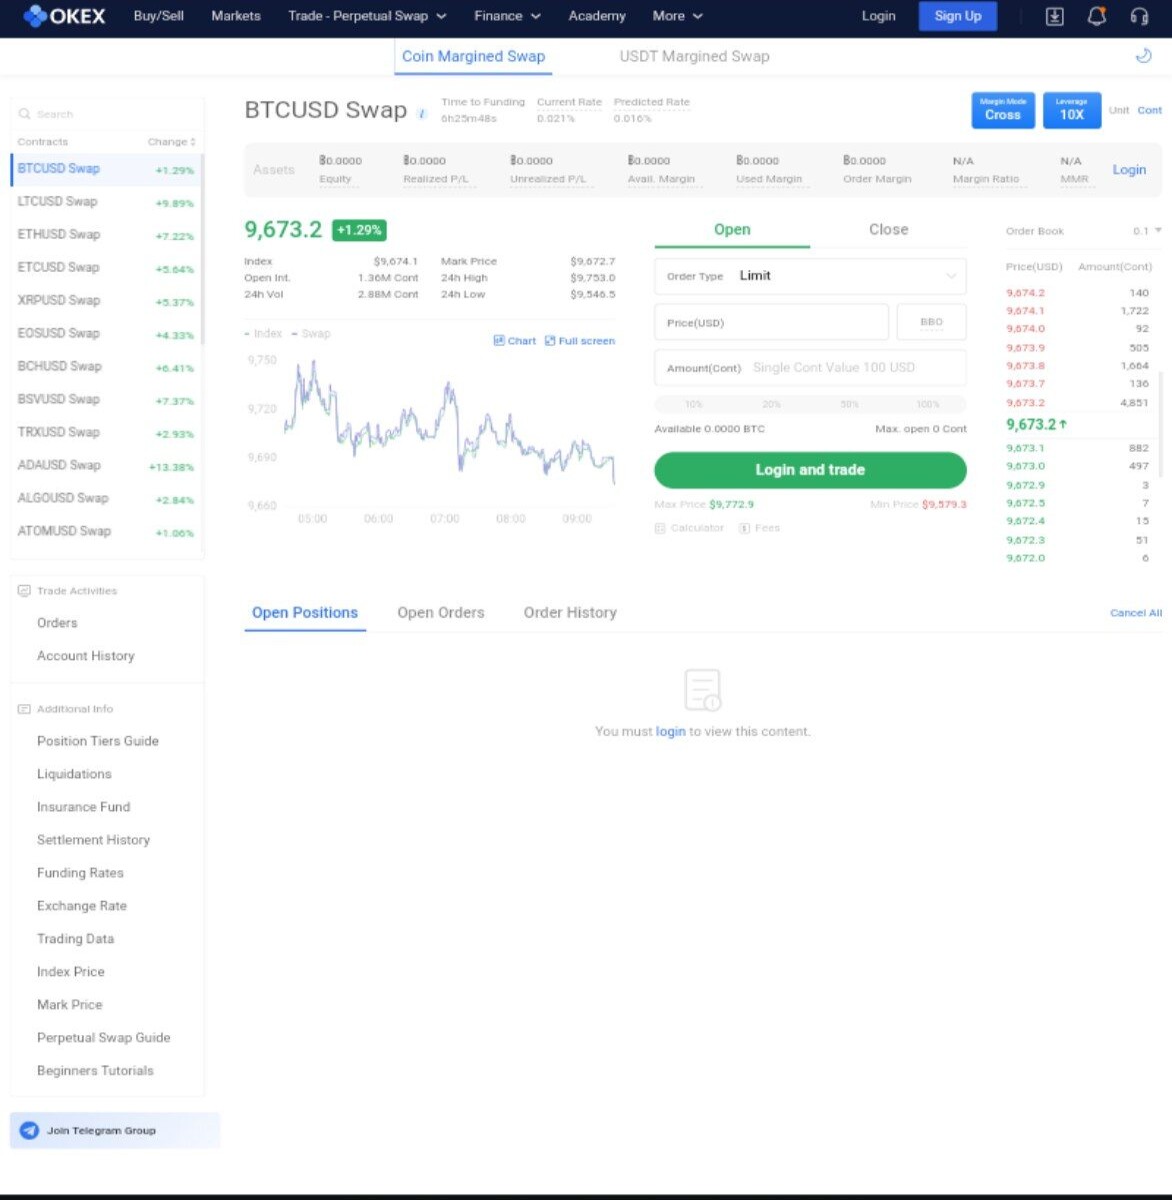Screen dimensions: 1172x1200
Task: Click the Leverage 10X button
Action: point(1072,110)
